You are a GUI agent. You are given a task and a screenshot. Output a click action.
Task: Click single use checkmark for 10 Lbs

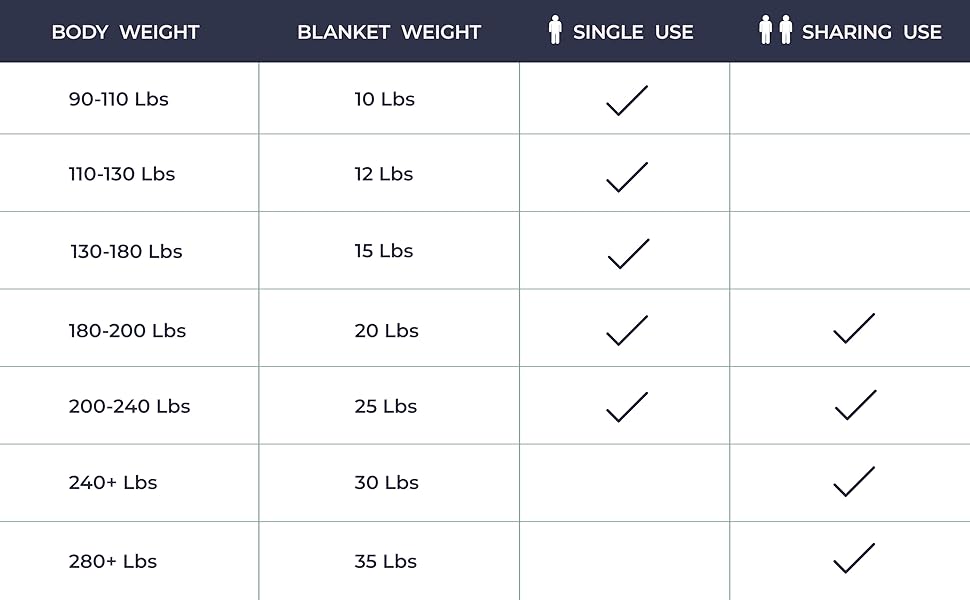[x=627, y=100]
